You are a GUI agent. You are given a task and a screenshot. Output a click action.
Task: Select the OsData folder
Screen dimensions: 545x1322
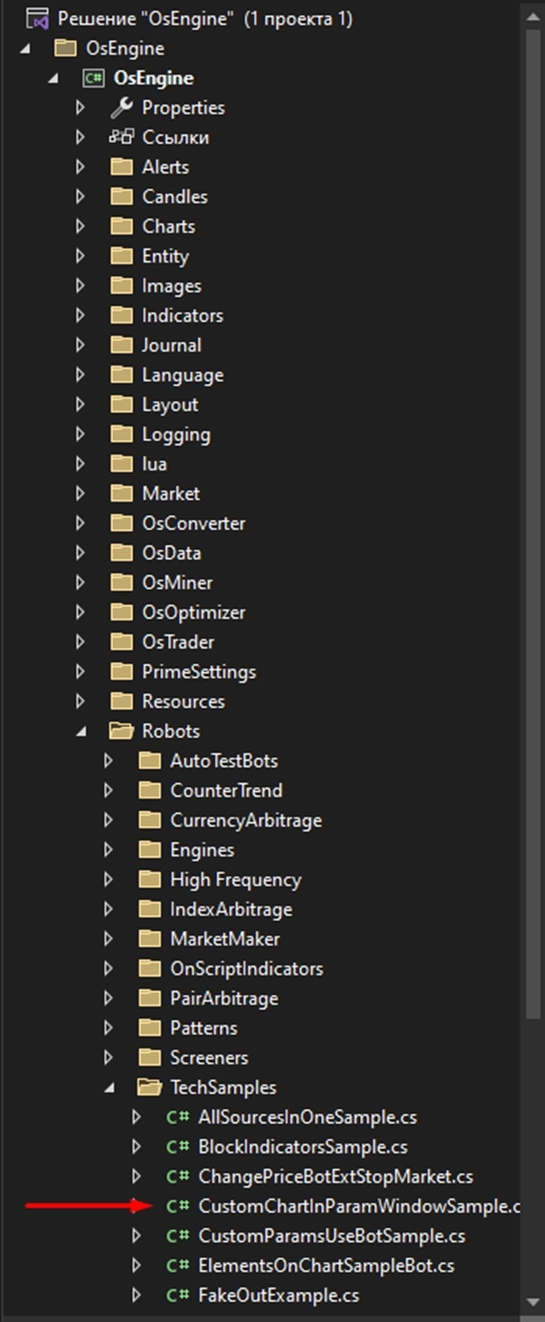pyautogui.click(x=171, y=552)
